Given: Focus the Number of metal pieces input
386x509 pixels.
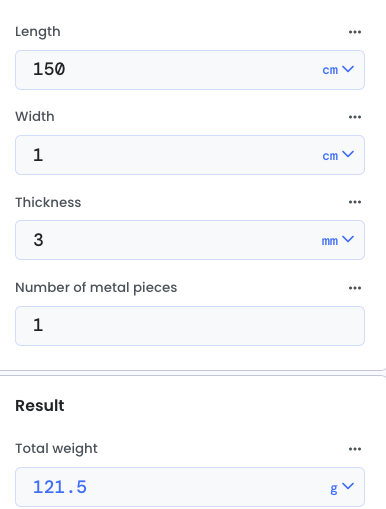Looking at the screenshot, I should click(x=190, y=326).
